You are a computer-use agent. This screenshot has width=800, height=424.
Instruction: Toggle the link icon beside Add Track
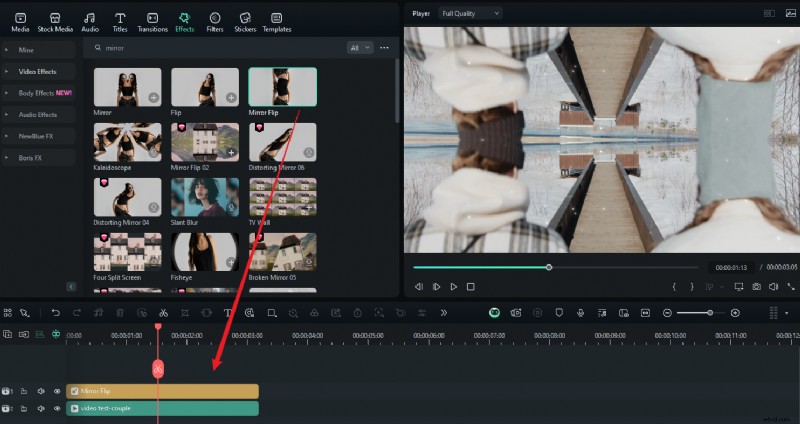point(24,334)
